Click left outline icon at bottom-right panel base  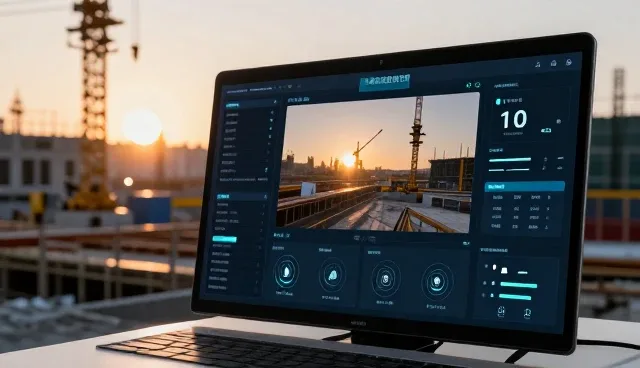pyautogui.click(x=501, y=312)
